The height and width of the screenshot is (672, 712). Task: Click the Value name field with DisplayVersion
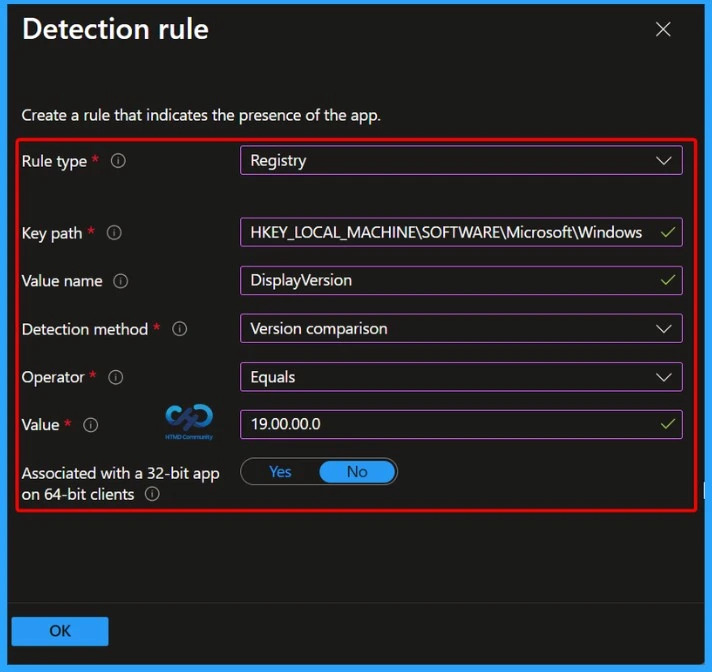click(x=461, y=281)
